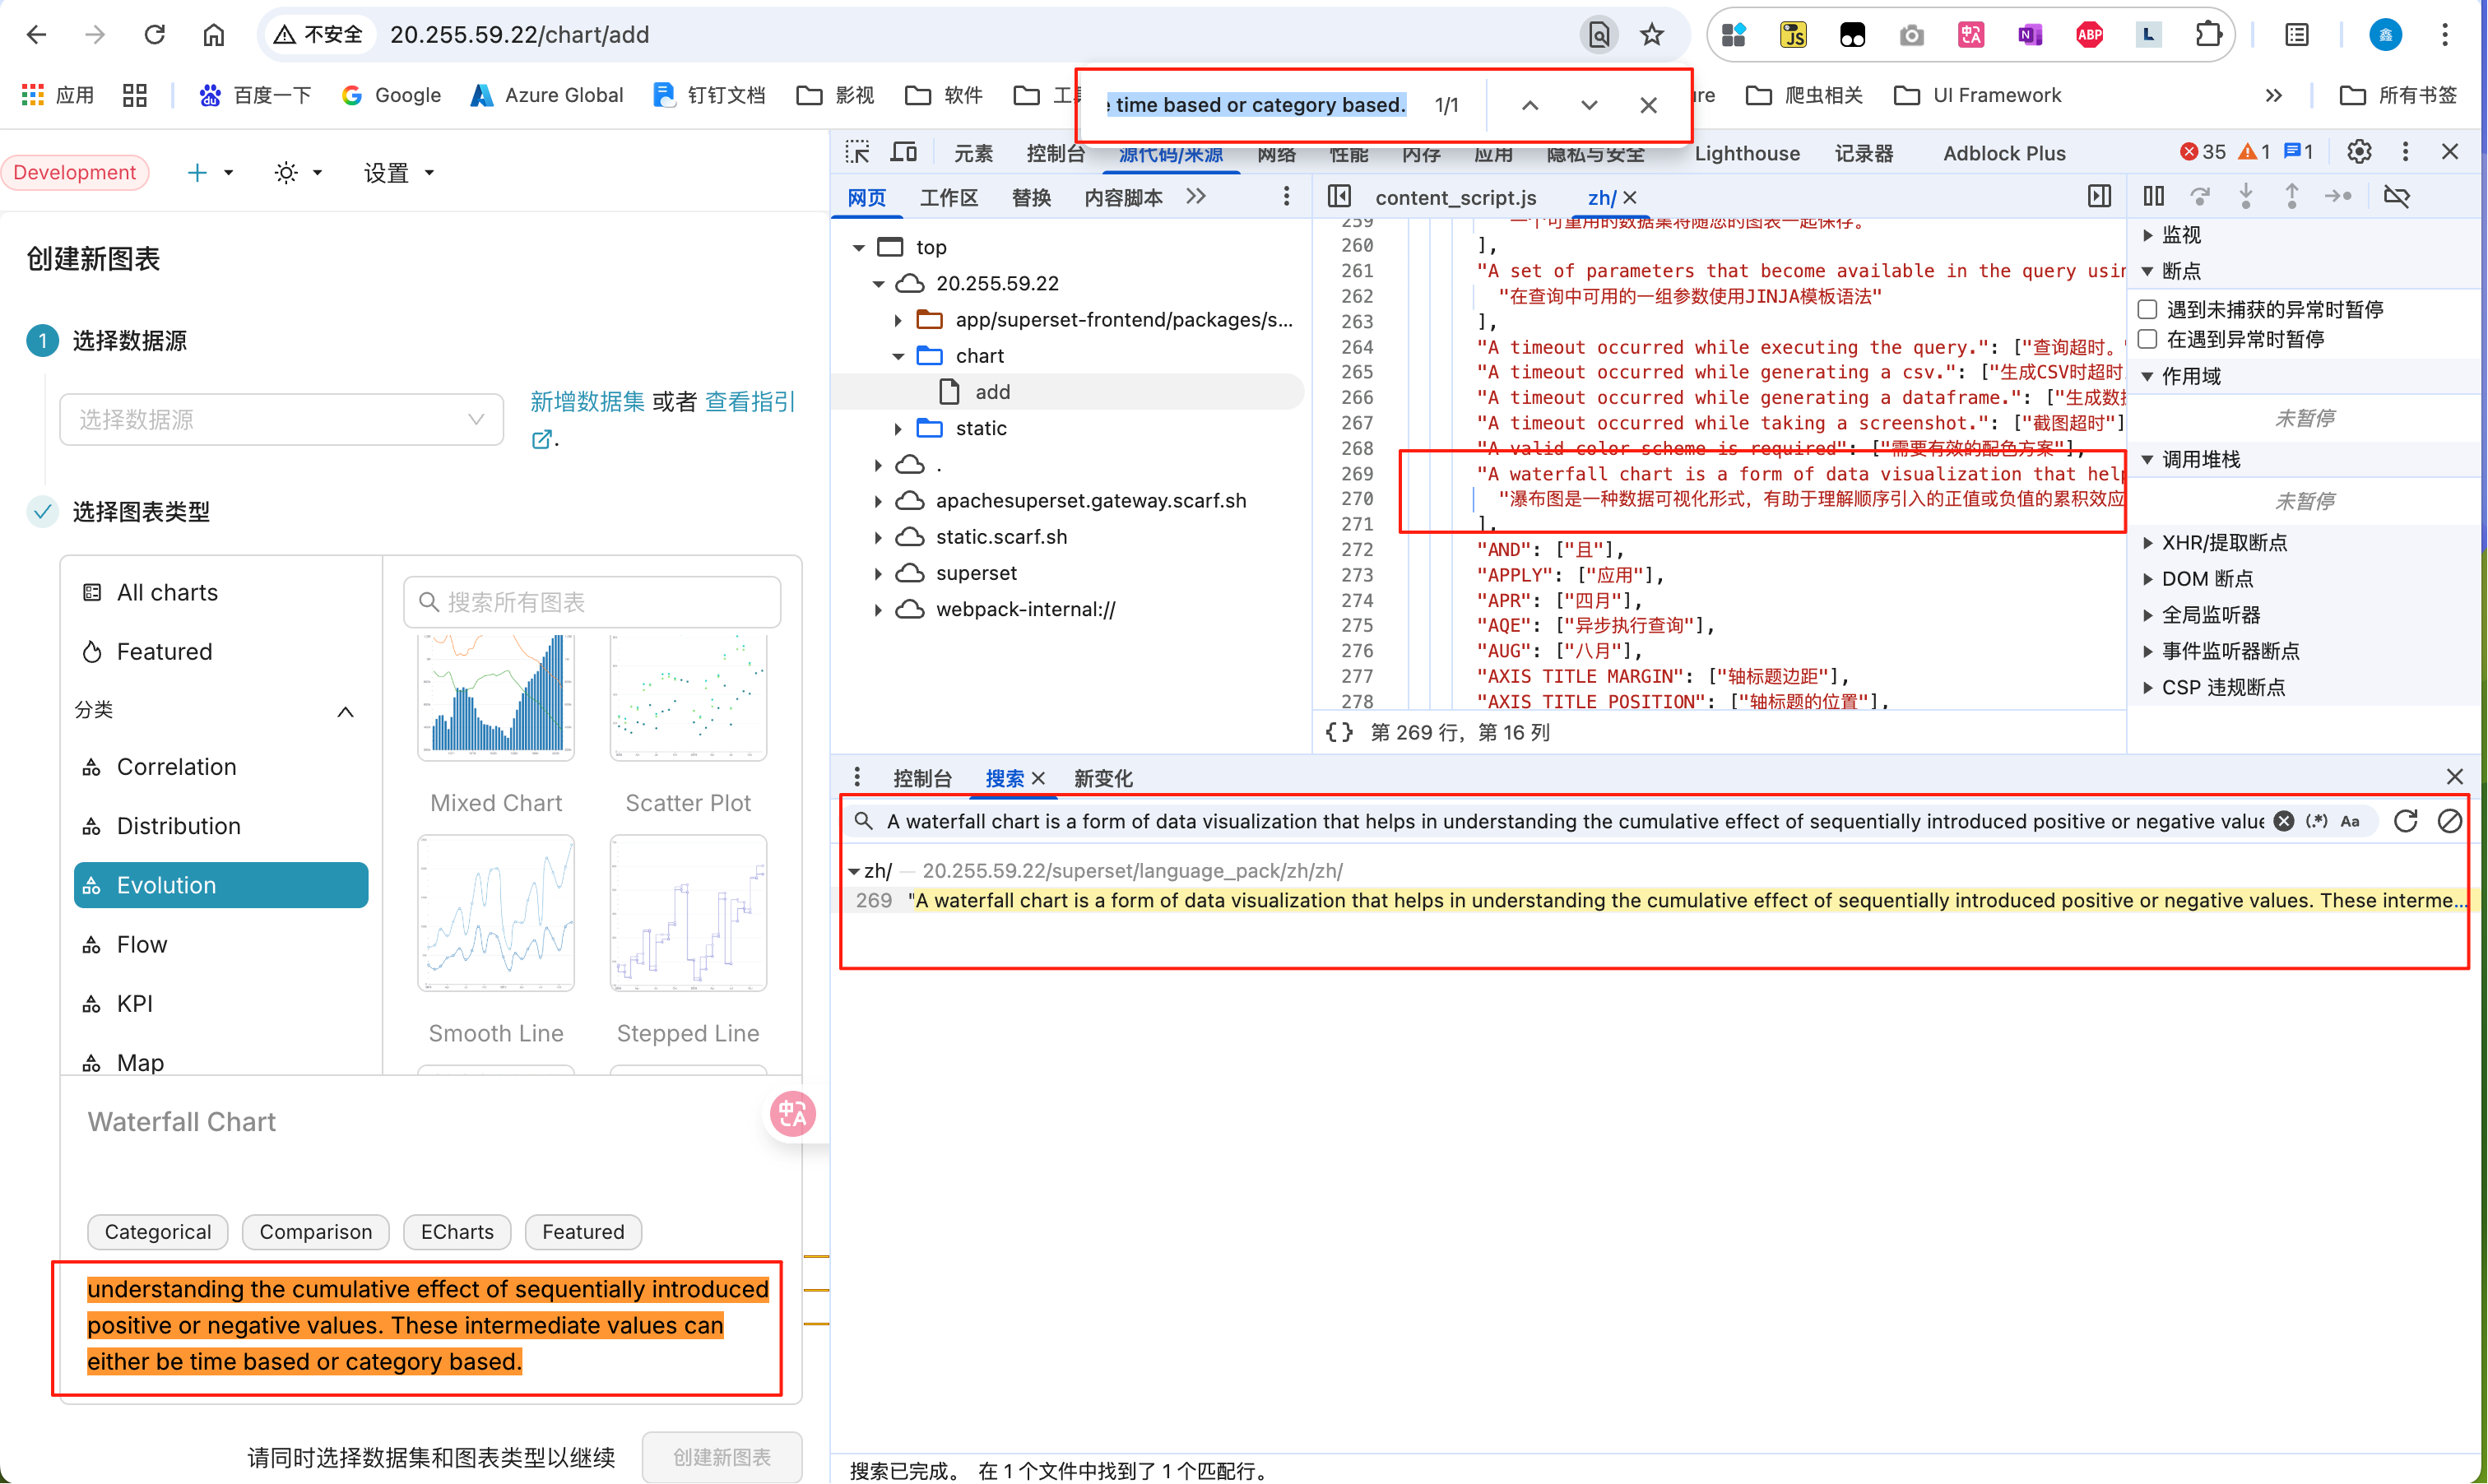The width and height of the screenshot is (2488, 1484).
Task: Select the All charts category
Action: (220, 592)
